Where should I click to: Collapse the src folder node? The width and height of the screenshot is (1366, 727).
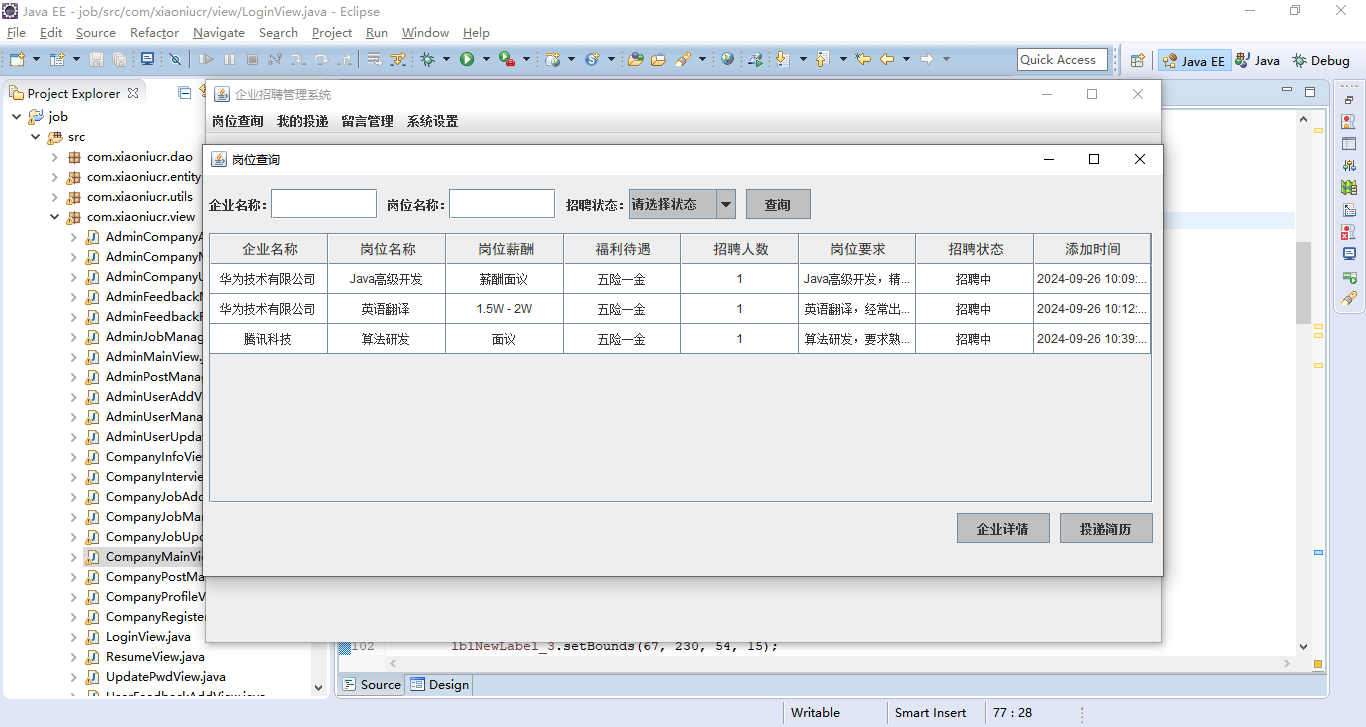click(x=36, y=136)
